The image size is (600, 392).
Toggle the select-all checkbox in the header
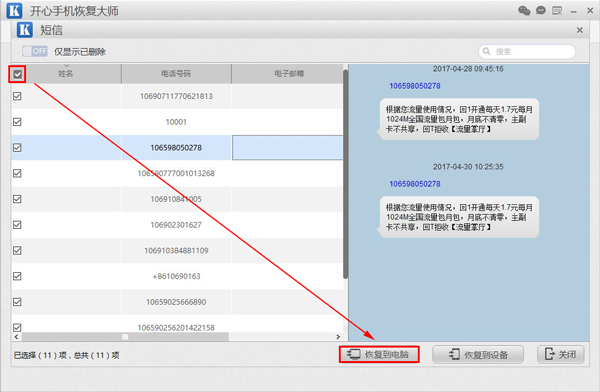18,74
